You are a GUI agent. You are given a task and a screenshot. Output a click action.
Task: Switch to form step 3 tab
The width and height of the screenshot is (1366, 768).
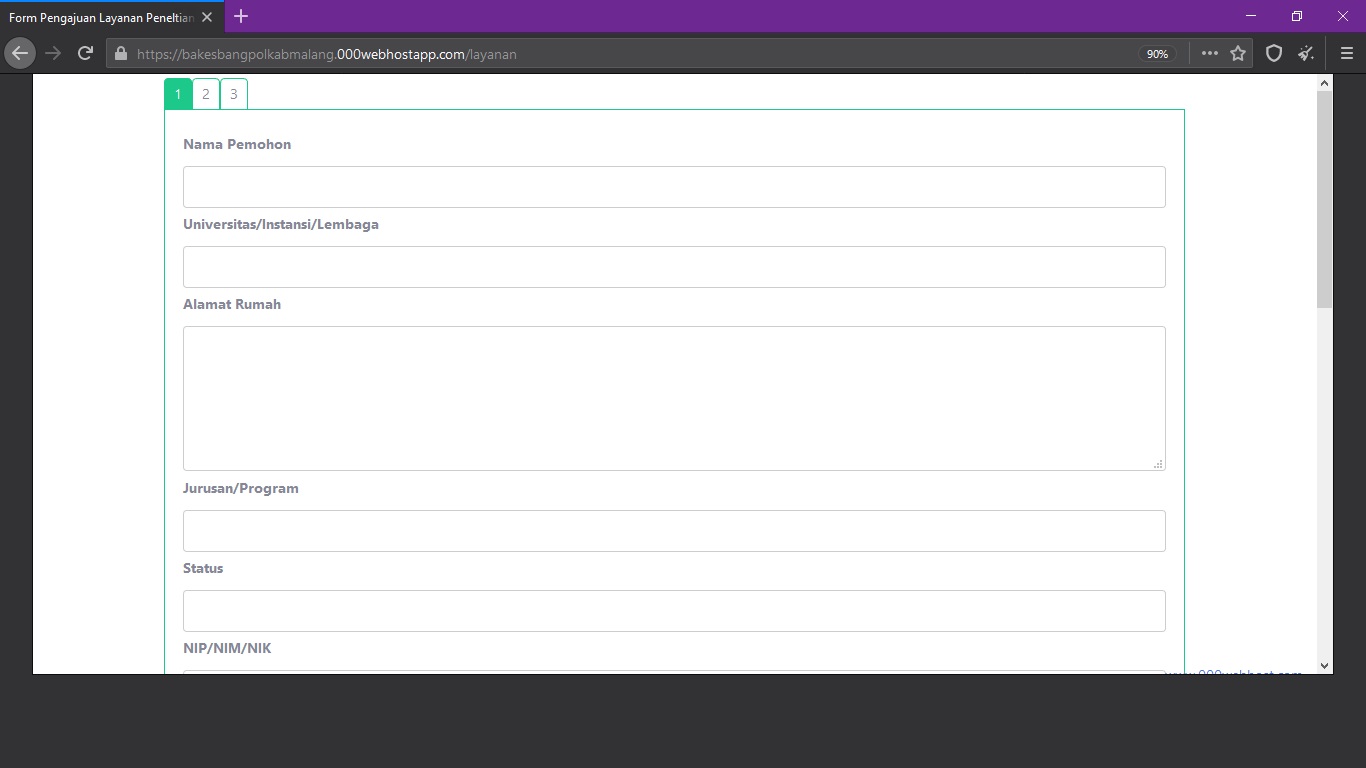[234, 94]
